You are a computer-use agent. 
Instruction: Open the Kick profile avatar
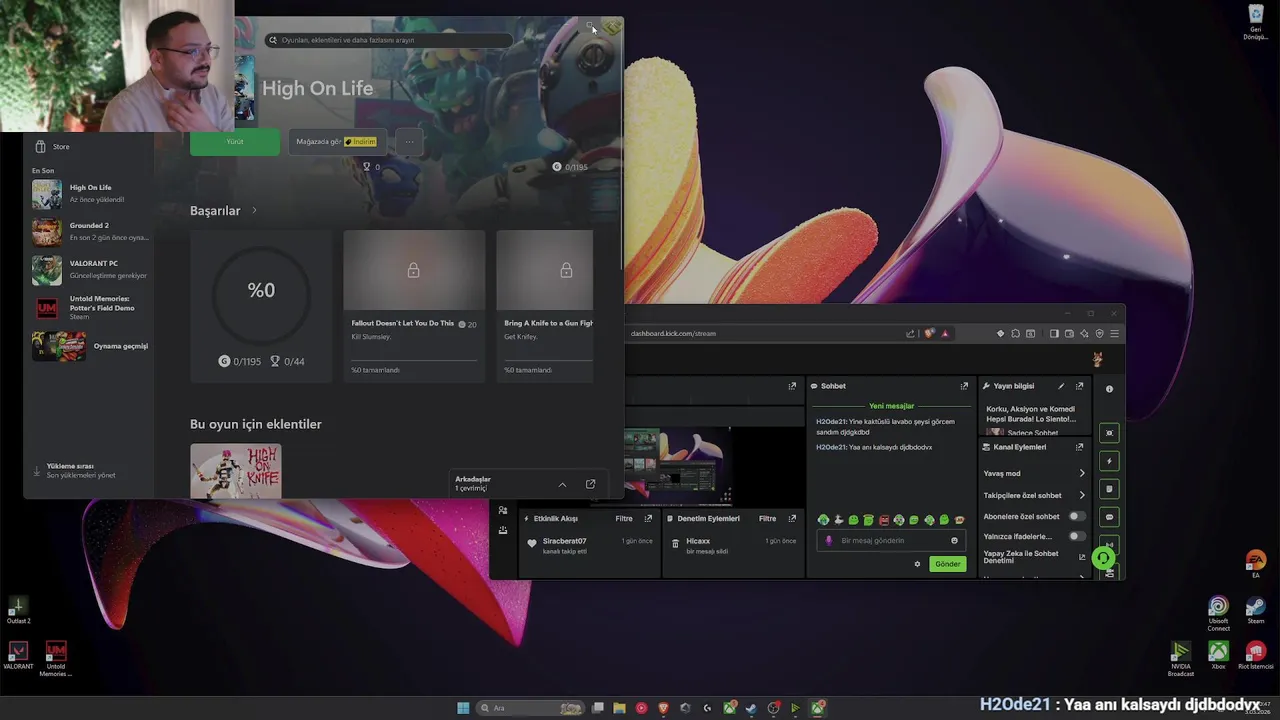click(x=1097, y=359)
